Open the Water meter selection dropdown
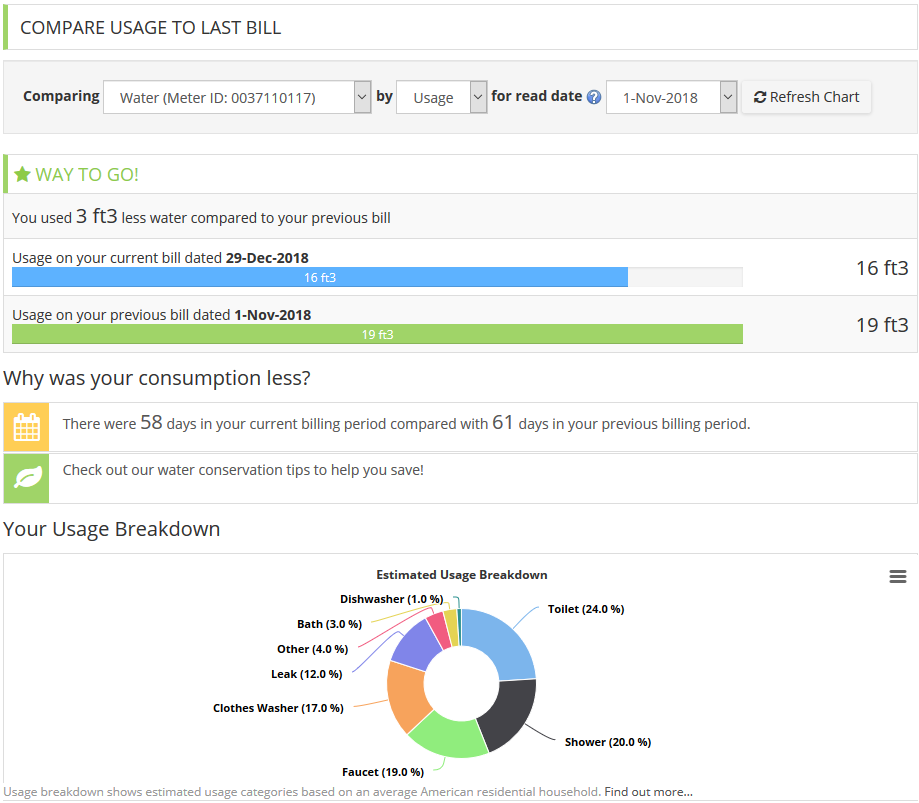919x803 pixels. 237,98
